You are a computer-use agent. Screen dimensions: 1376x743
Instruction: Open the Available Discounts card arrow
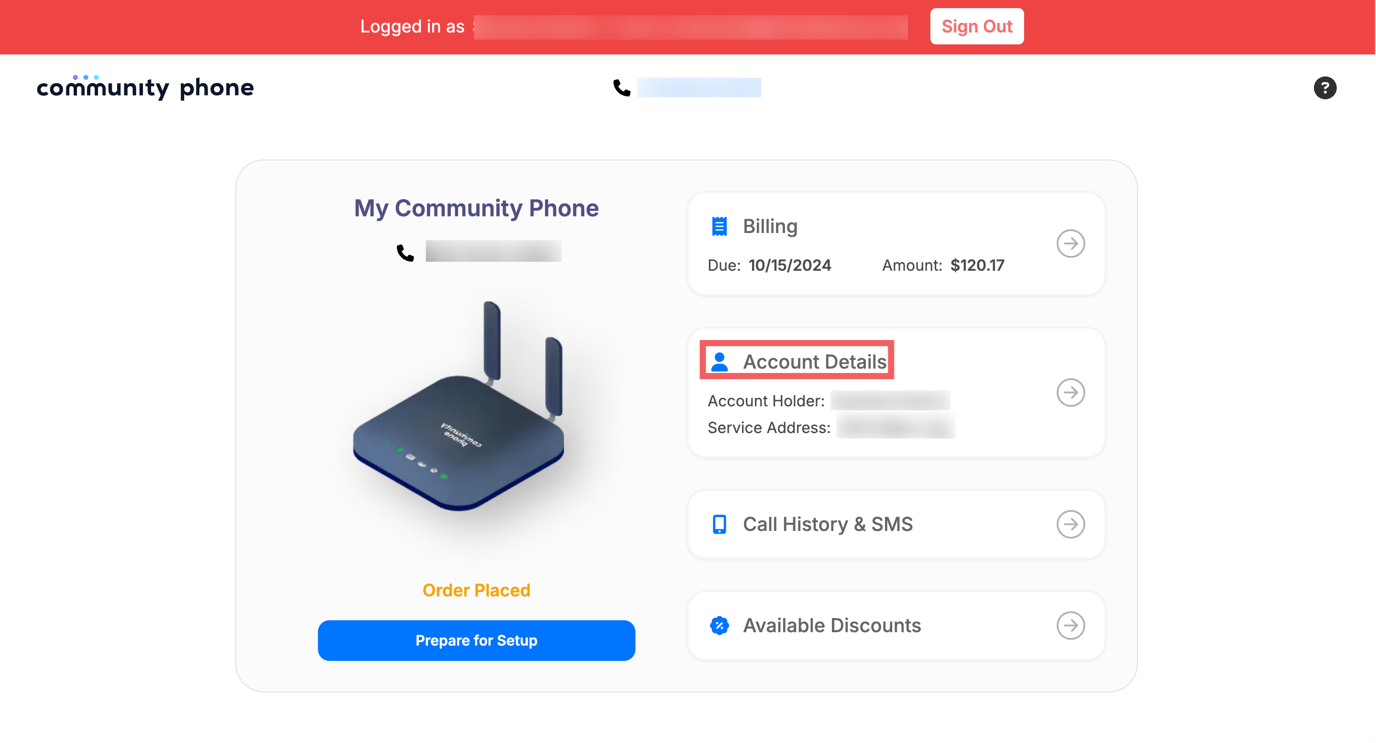coord(1070,625)
